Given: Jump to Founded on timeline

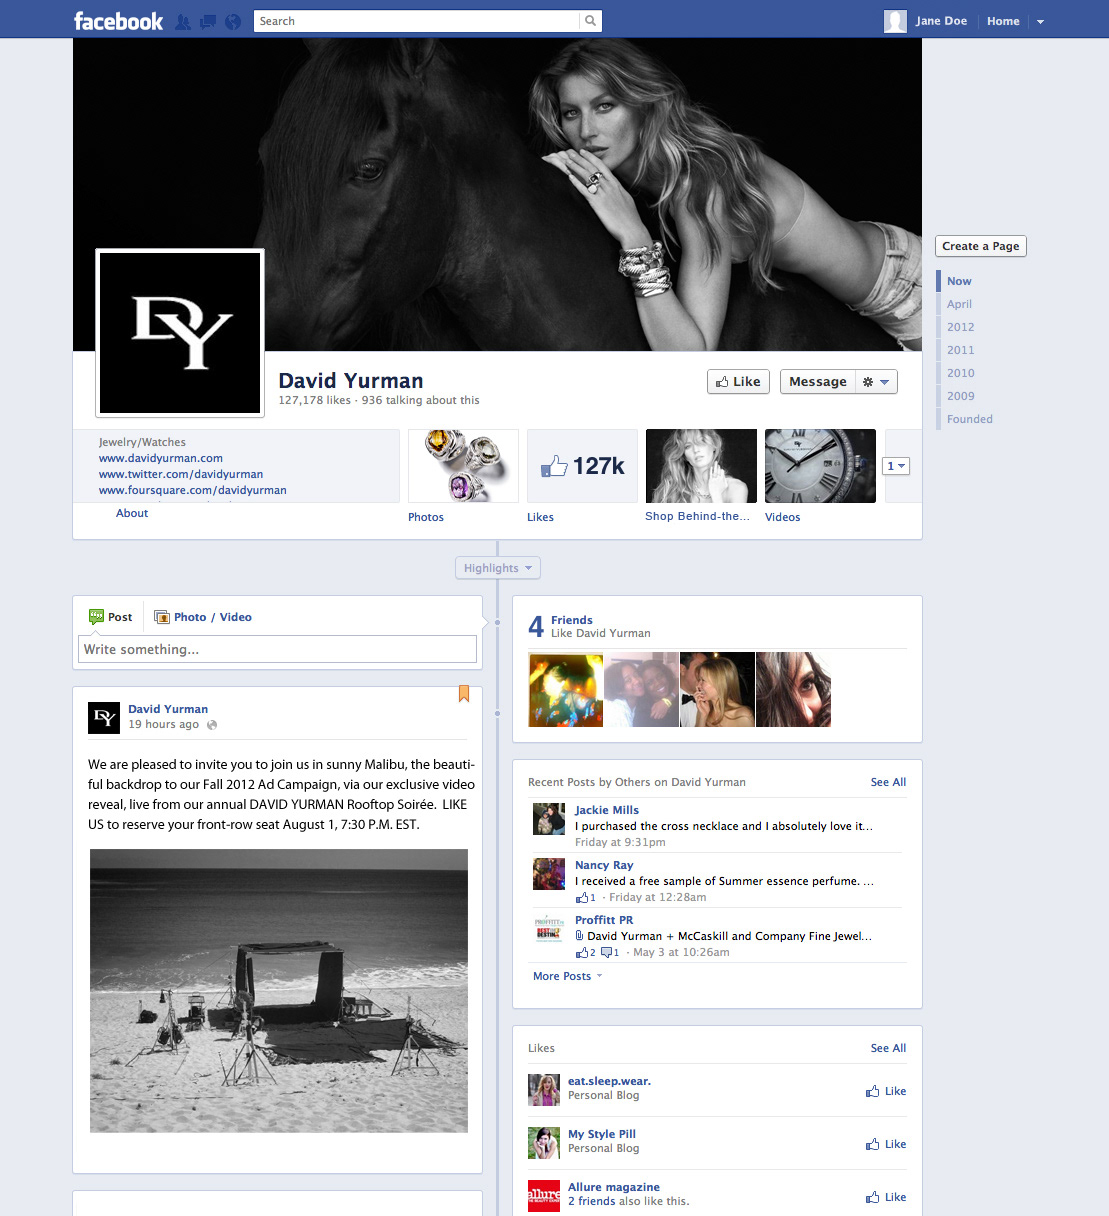Looking at the screenshot, I should 970,419.
